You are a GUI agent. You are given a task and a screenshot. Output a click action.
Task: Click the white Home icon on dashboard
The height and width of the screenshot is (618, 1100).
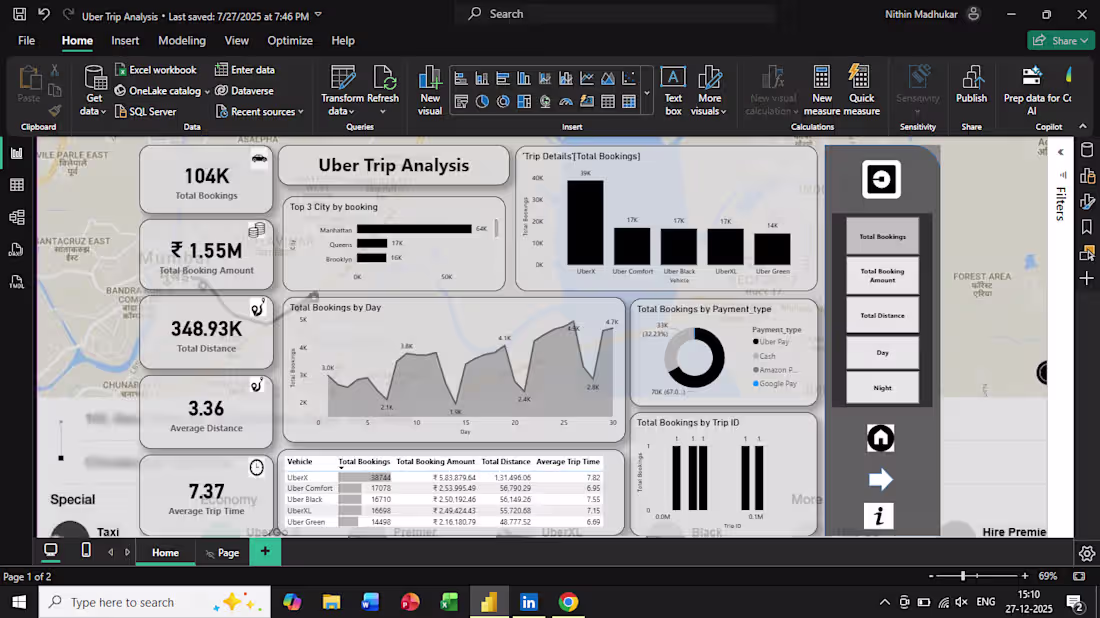click(x=880, y=438)
